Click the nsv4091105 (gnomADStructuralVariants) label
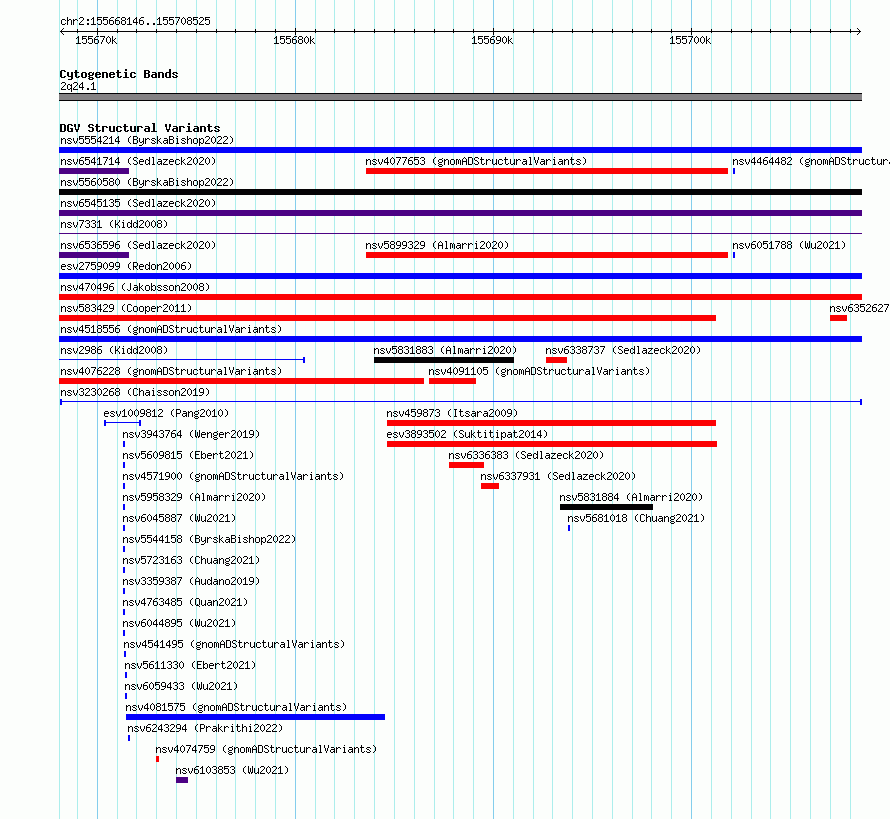This screenshot has width=890, height=819. pos(539,371)
